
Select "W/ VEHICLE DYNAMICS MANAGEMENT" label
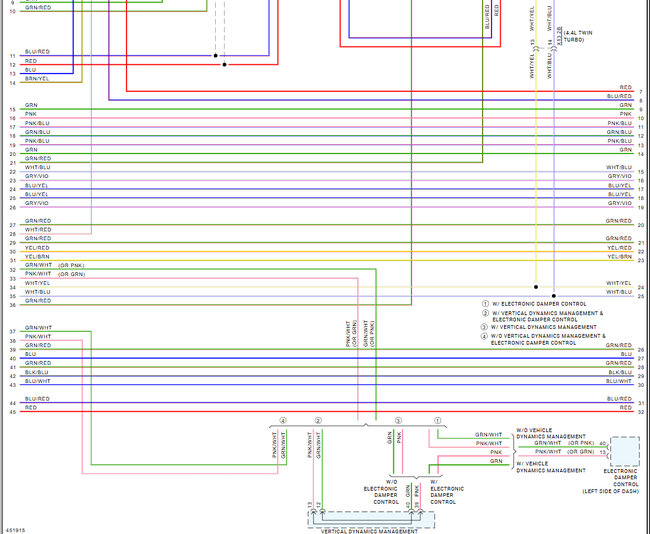(x=551, y=467)
